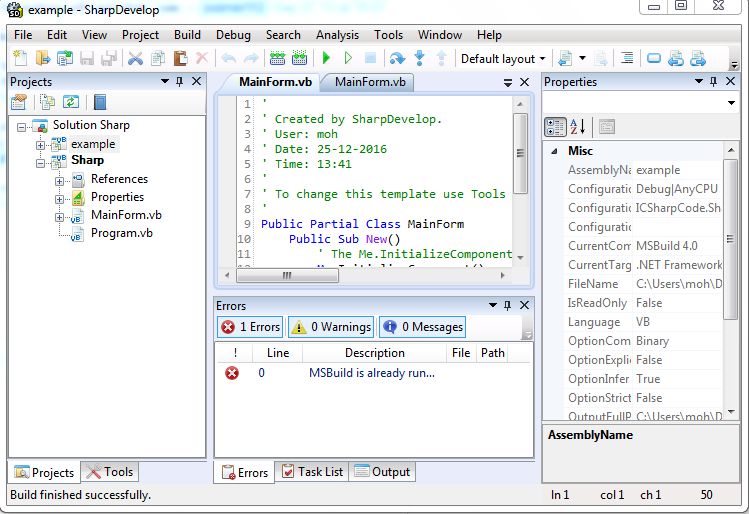
Task: Click the Cut scissors icon
Action: click(x=136, y=58)
